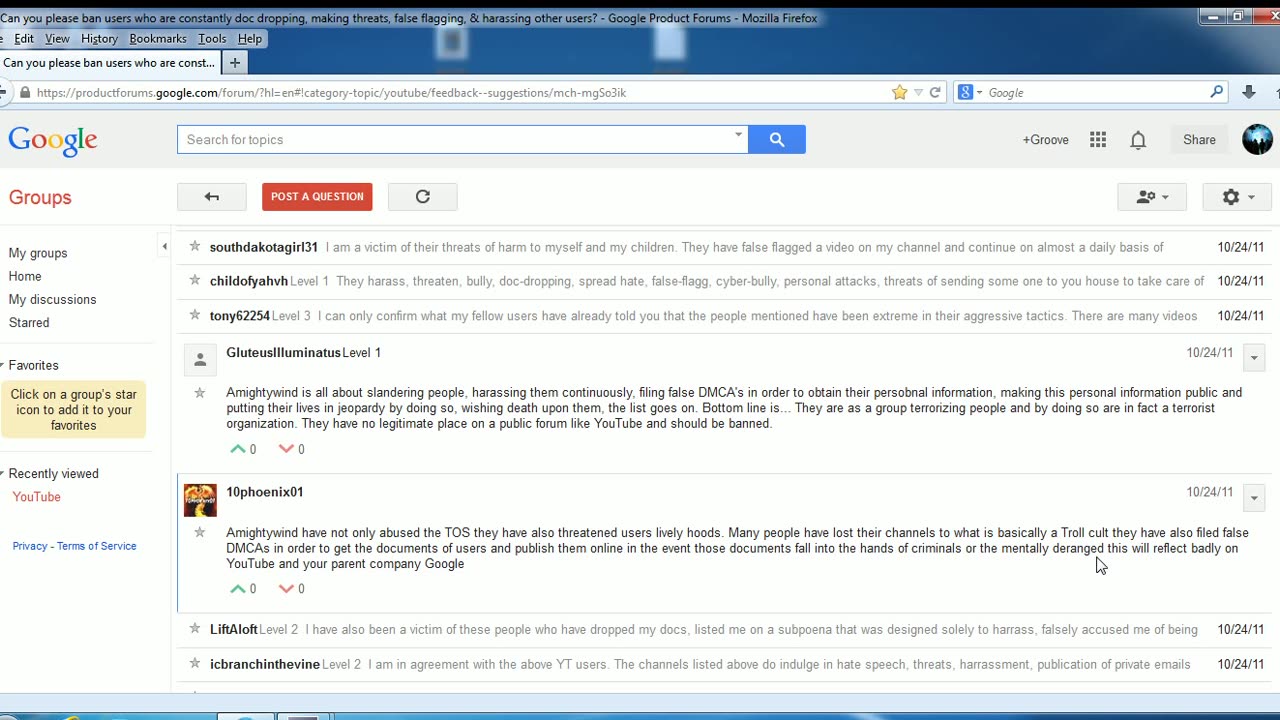The width and height of the screenshot is (1280, 720).
Task: Star the icbranchinthevine post
Action: 195,663
